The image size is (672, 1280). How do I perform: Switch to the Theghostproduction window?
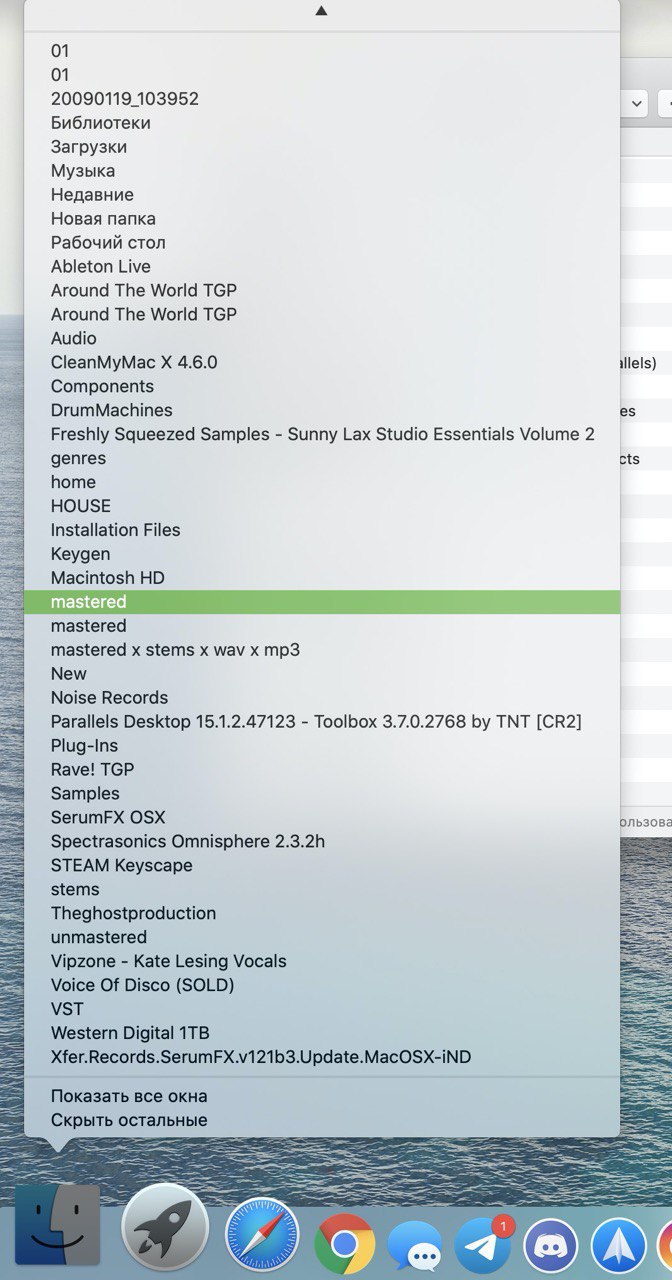pyautogui.click(x=322, y=914)
